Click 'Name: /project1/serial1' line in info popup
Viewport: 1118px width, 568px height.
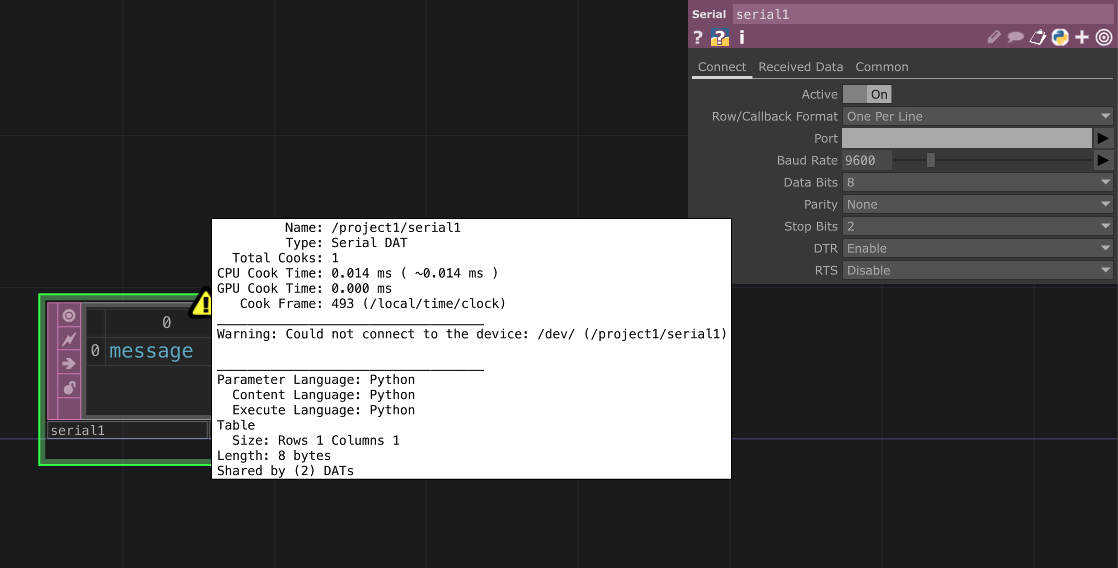372,227
